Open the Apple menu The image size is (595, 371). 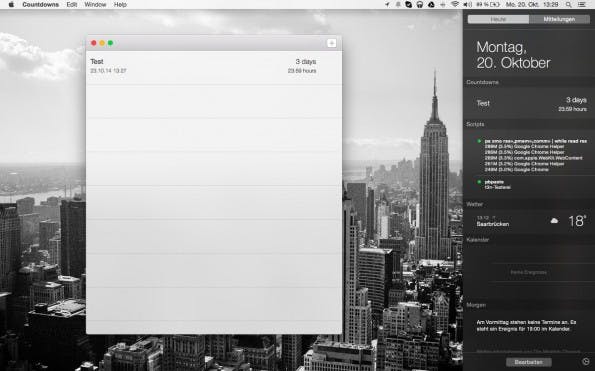(11, 5)
